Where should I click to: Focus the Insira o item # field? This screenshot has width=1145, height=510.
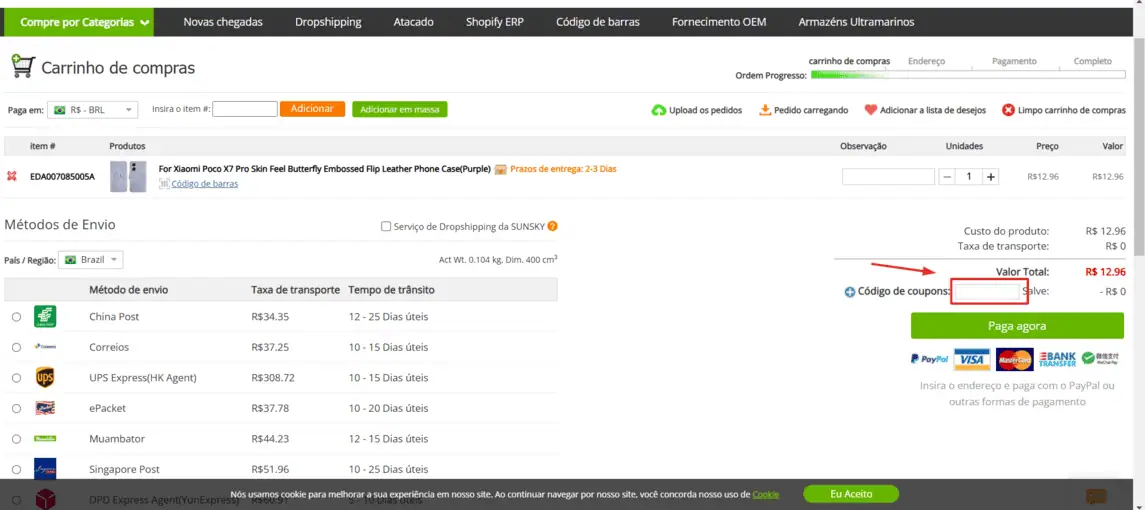[245, 109]
